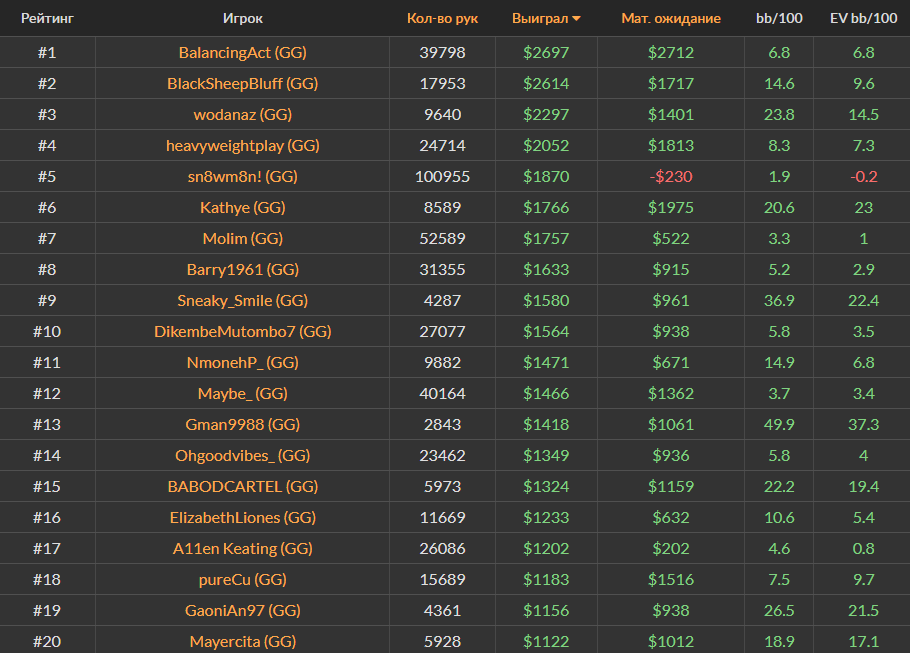910x653 pixels.
Task: Open player BalancingAct (GG) profile
Action: tap(243, 52)
